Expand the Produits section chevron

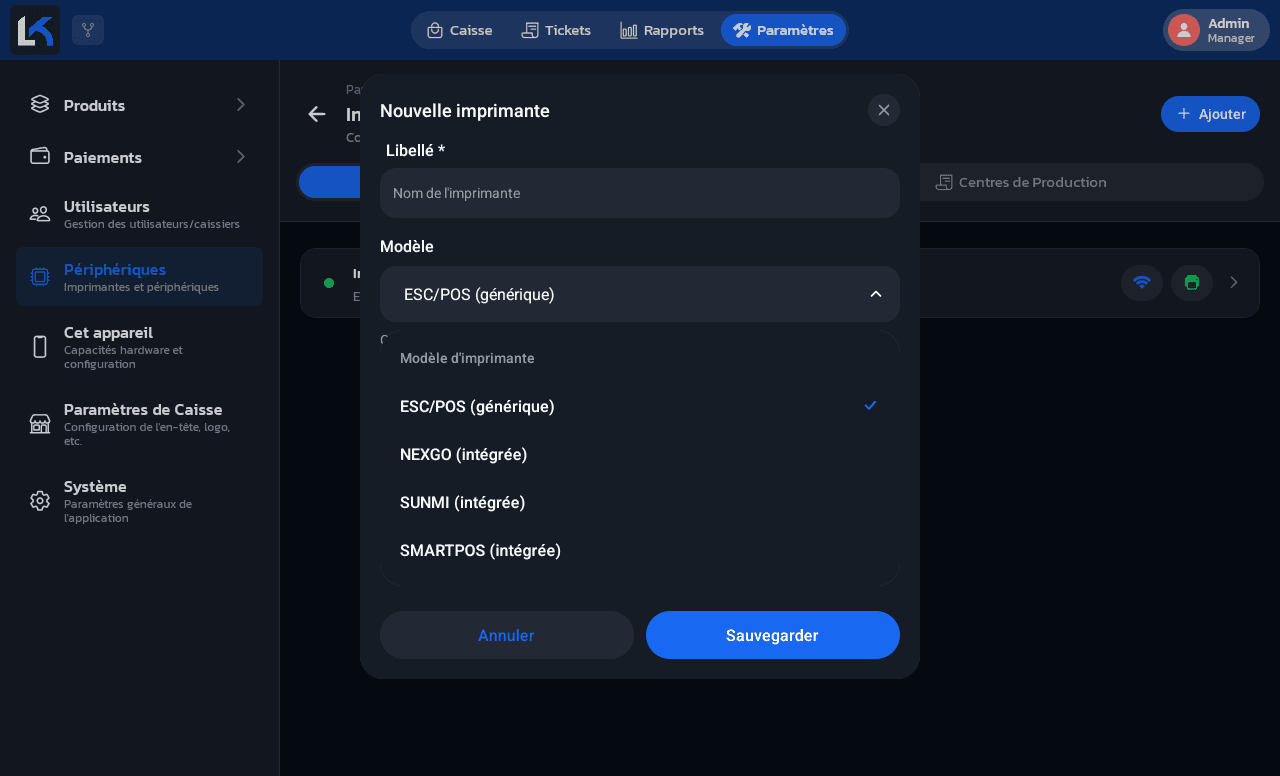click(x=240, y=104)
